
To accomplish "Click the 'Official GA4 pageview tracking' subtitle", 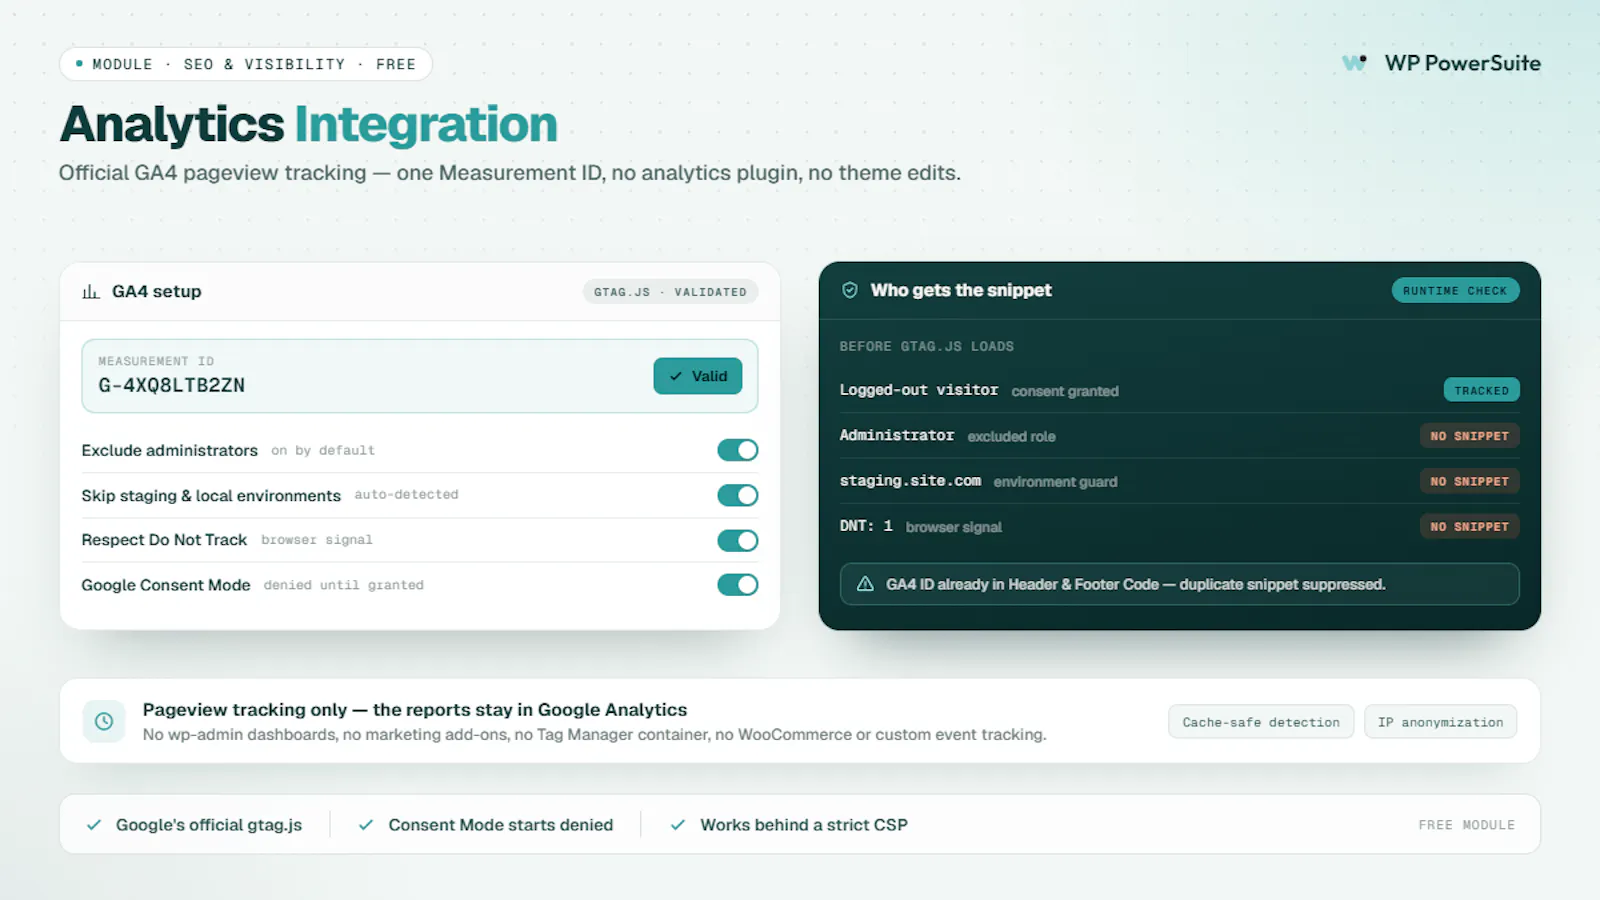I will pyautogui.click(x=510, y=173).
